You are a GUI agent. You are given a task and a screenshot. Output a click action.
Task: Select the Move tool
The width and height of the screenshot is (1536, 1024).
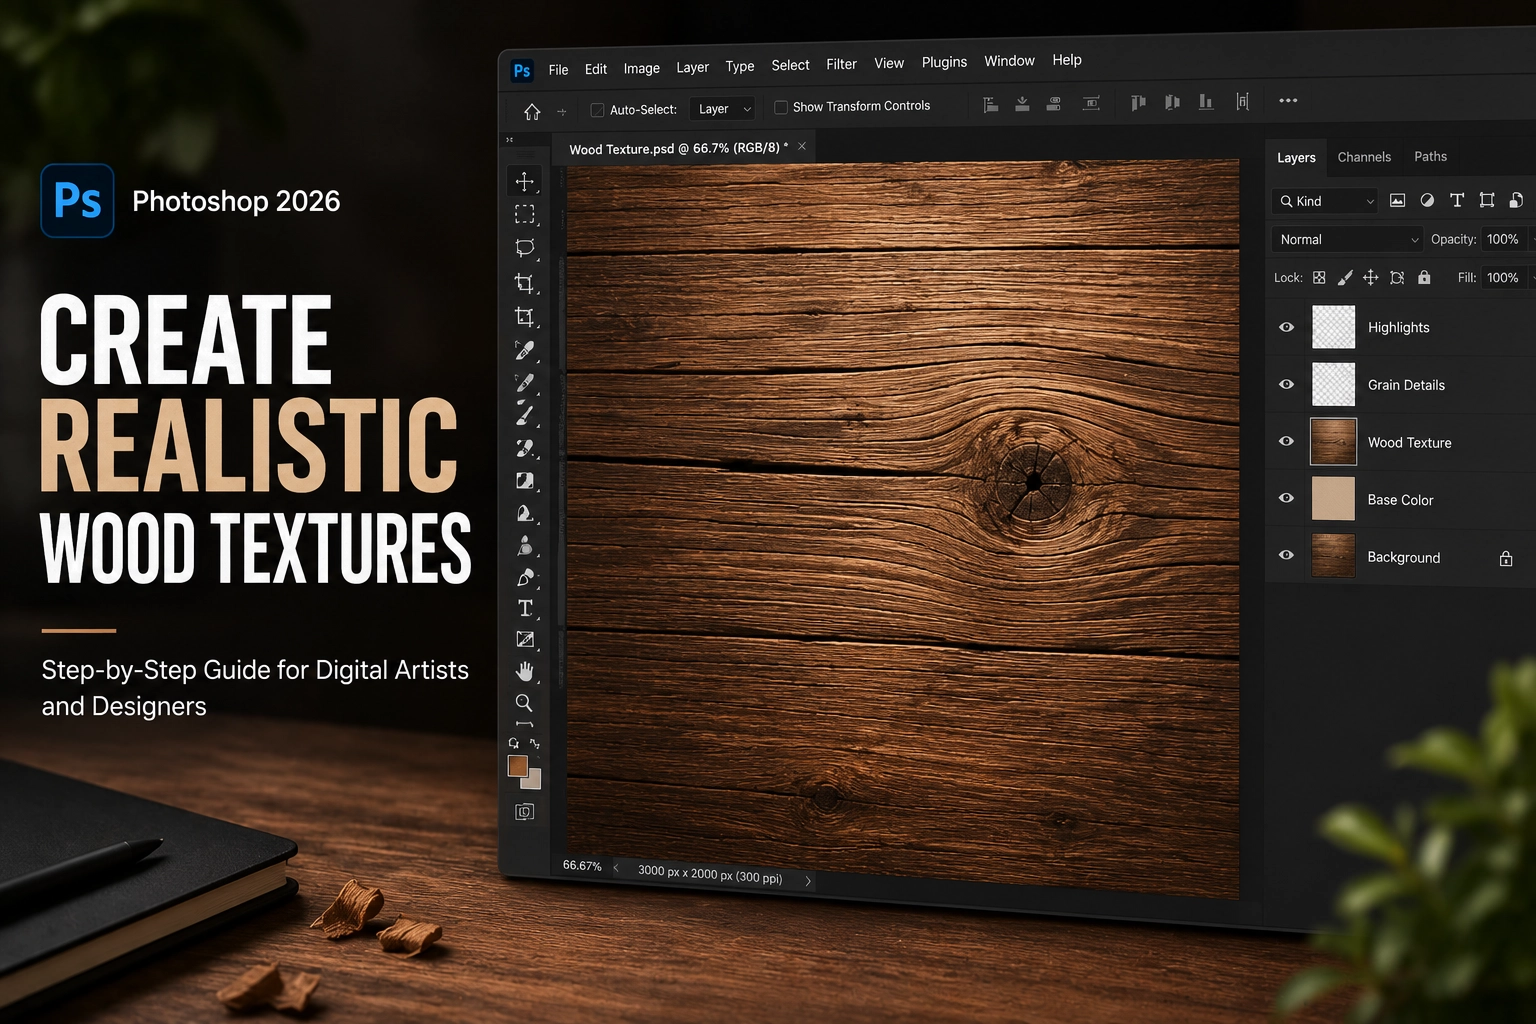(x=524, y=181)
